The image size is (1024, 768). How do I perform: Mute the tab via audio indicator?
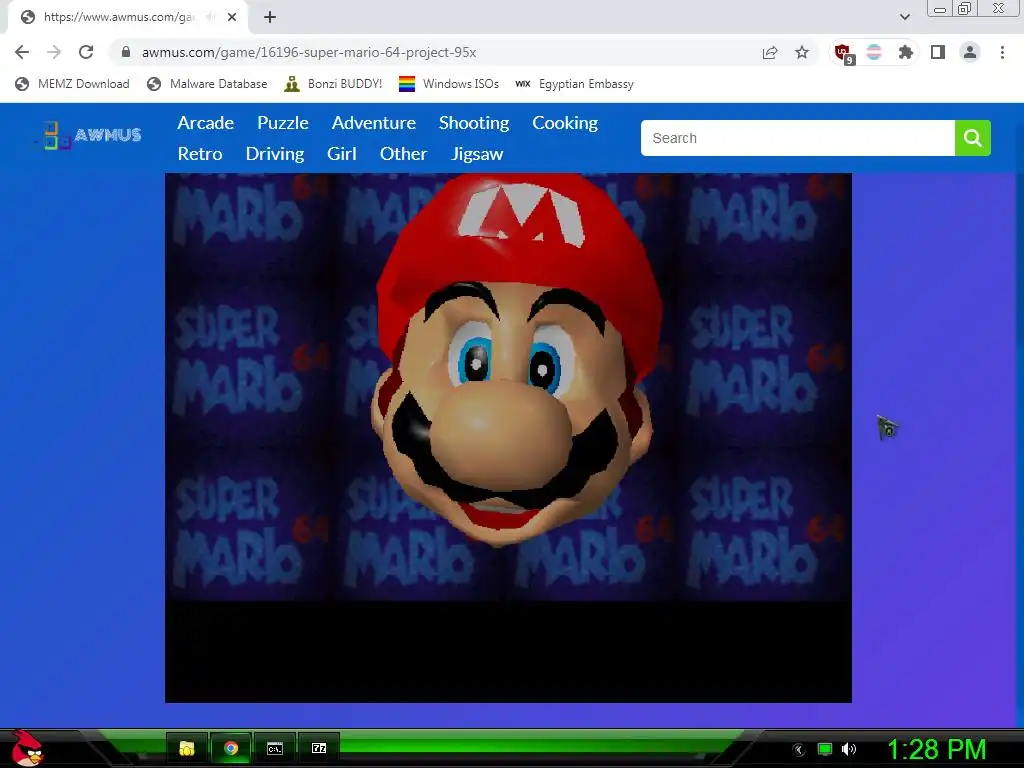(x=210, y=17)
